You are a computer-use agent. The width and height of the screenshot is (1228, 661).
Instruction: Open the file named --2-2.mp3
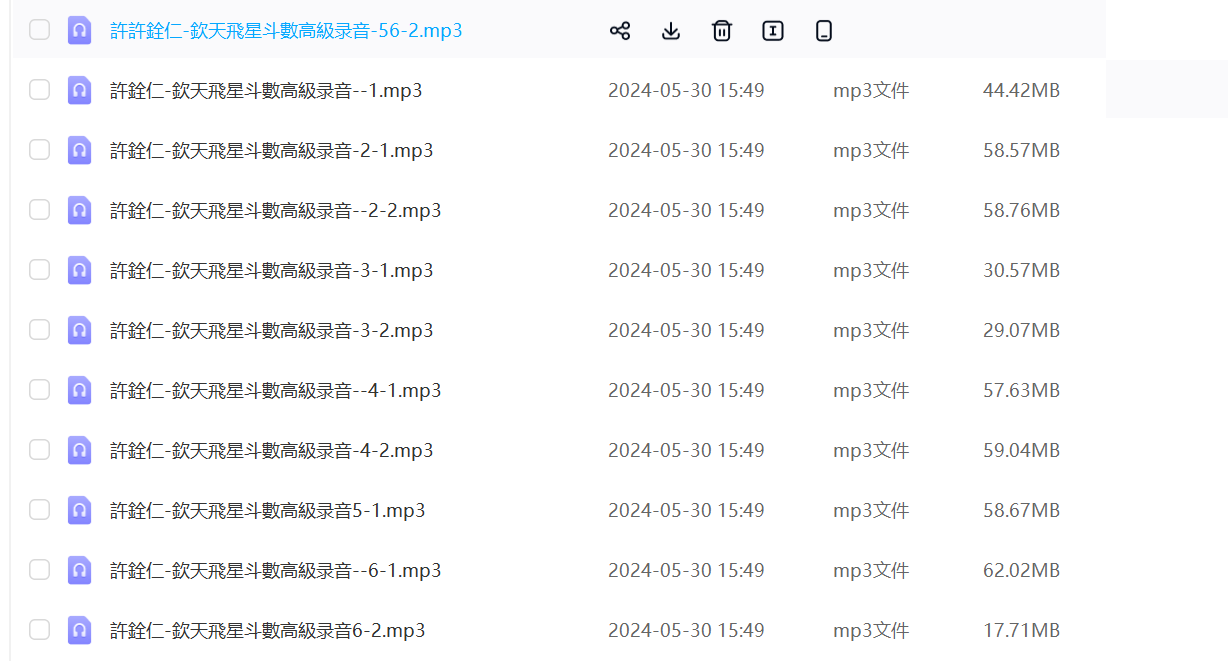point(275,211)
